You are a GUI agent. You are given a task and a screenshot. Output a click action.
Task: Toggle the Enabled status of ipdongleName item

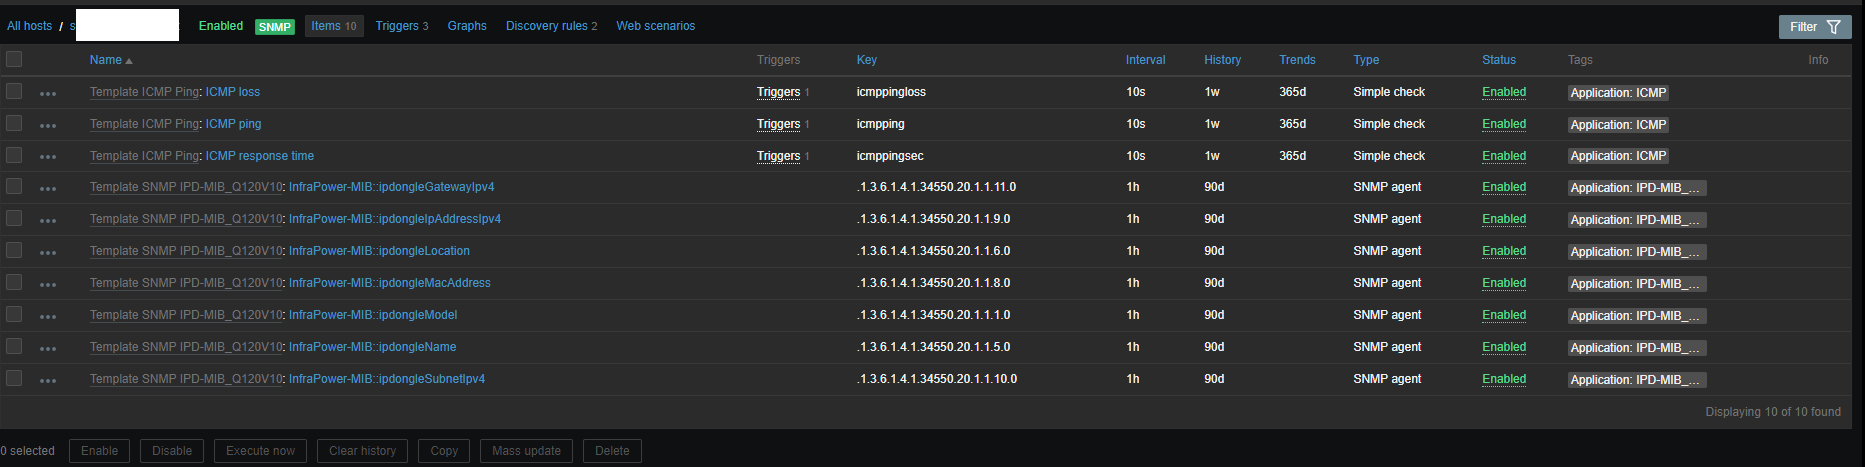click(1503, 347)
